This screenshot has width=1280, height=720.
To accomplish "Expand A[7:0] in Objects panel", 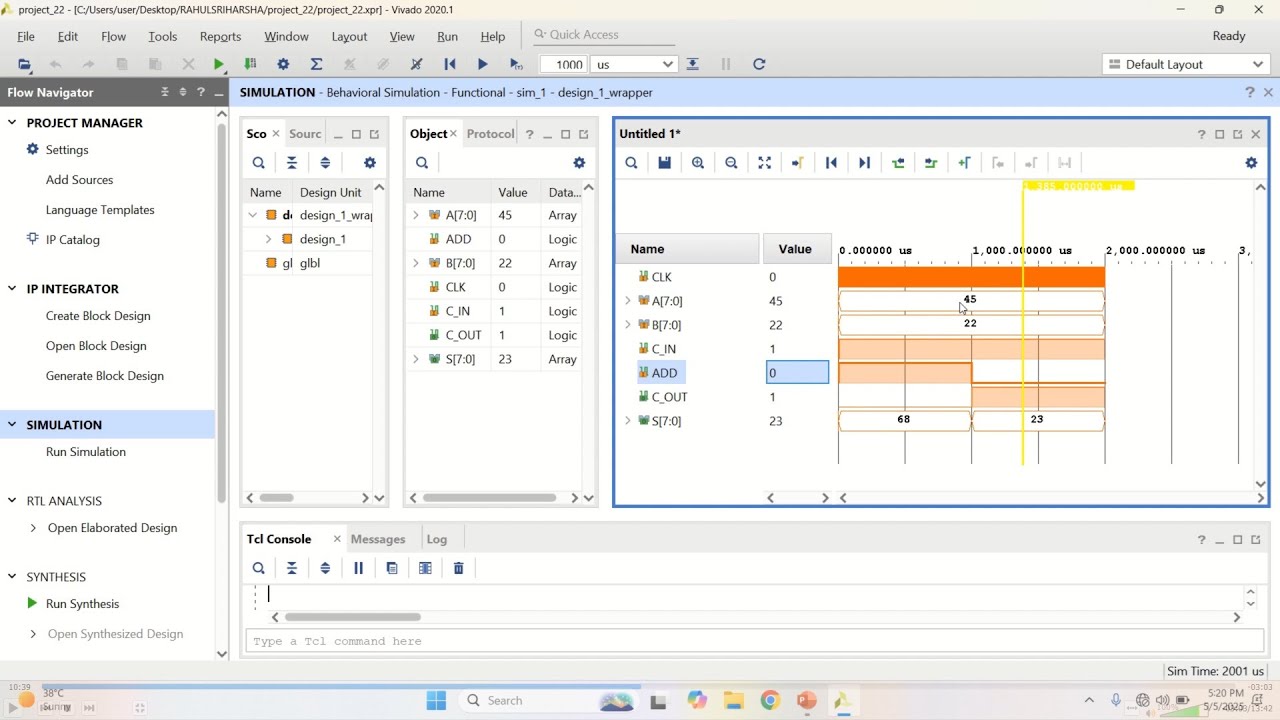I will 416,215.
